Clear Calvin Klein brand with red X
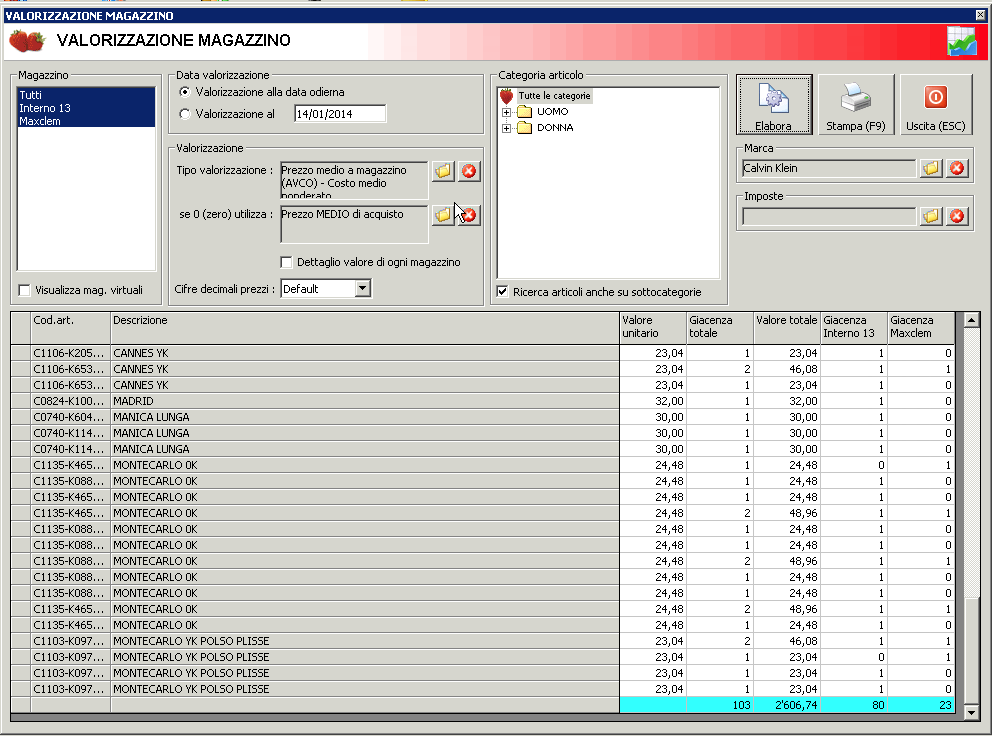 (957, 168)
